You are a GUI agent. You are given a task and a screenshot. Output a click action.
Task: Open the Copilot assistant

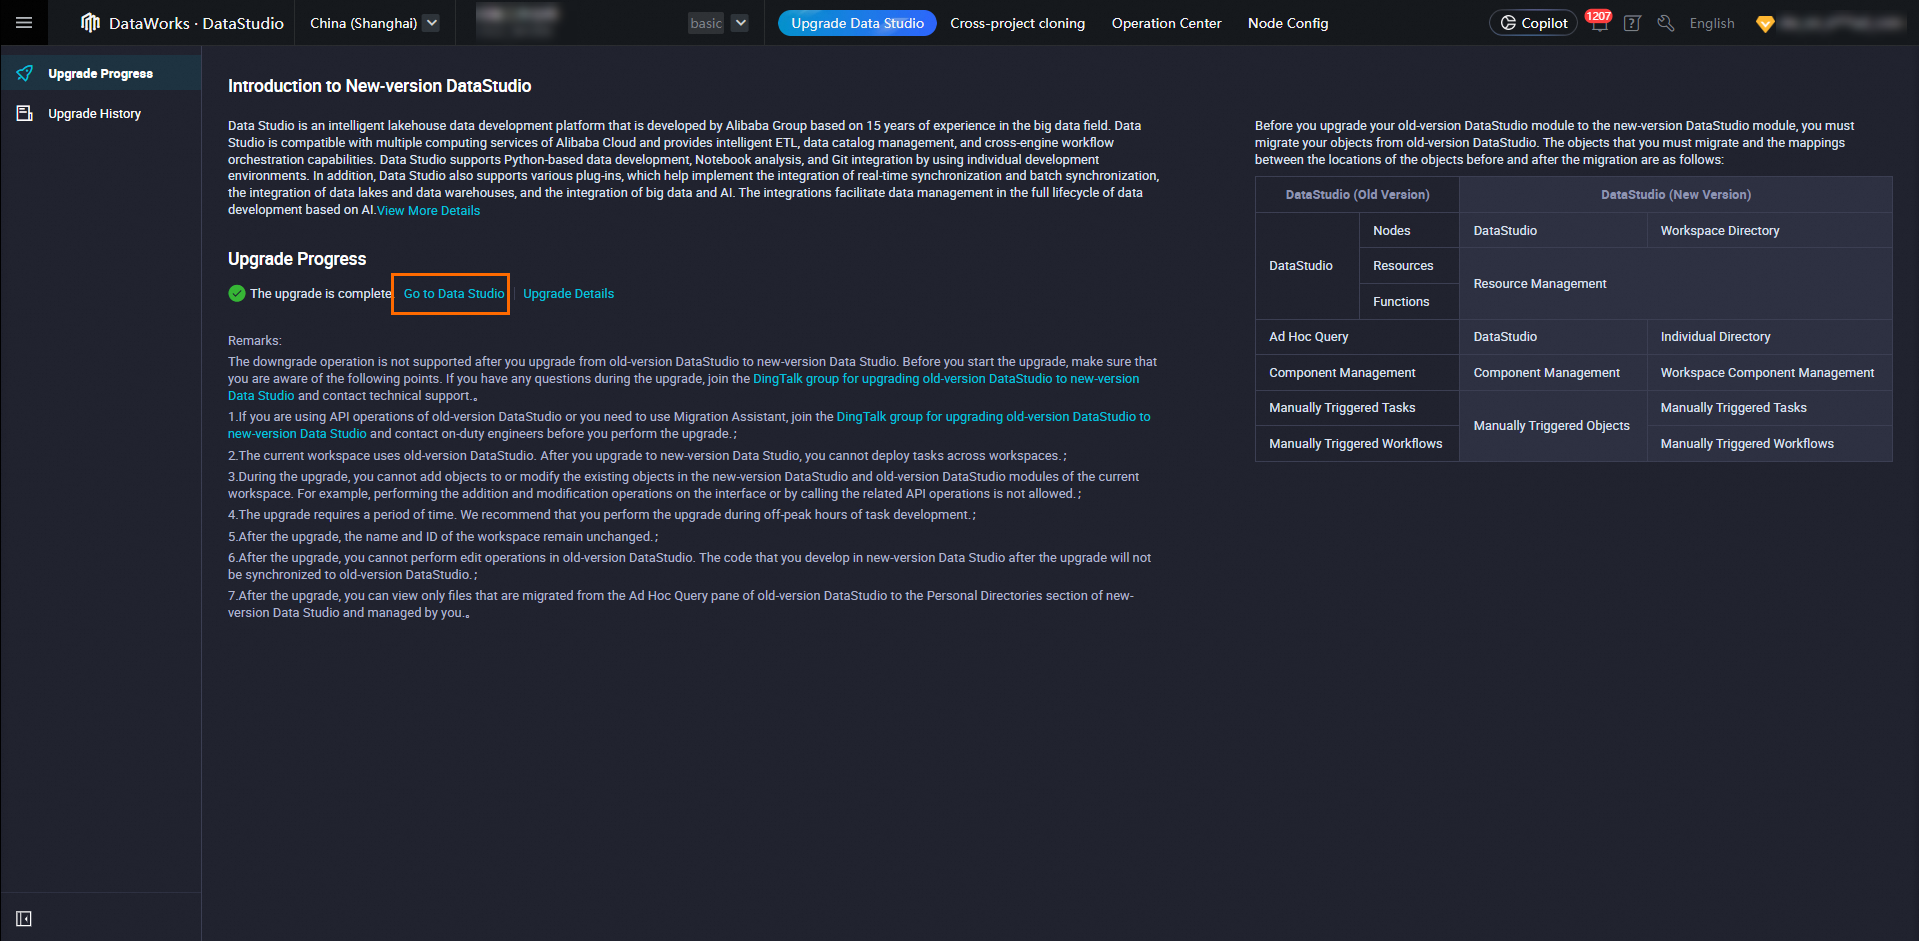click(1533, 23)
